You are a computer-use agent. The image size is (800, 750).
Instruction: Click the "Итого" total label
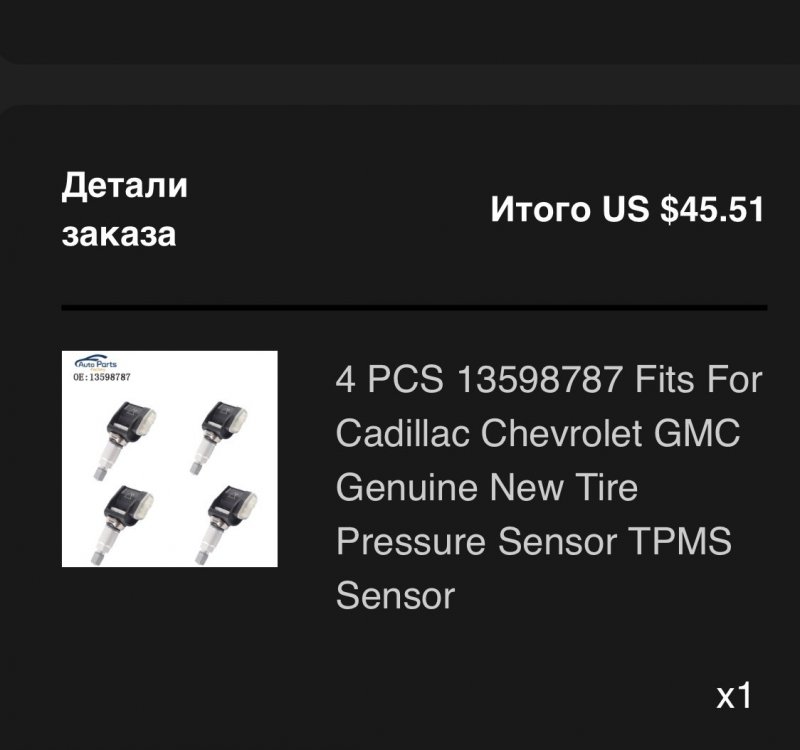coord(541,210)
